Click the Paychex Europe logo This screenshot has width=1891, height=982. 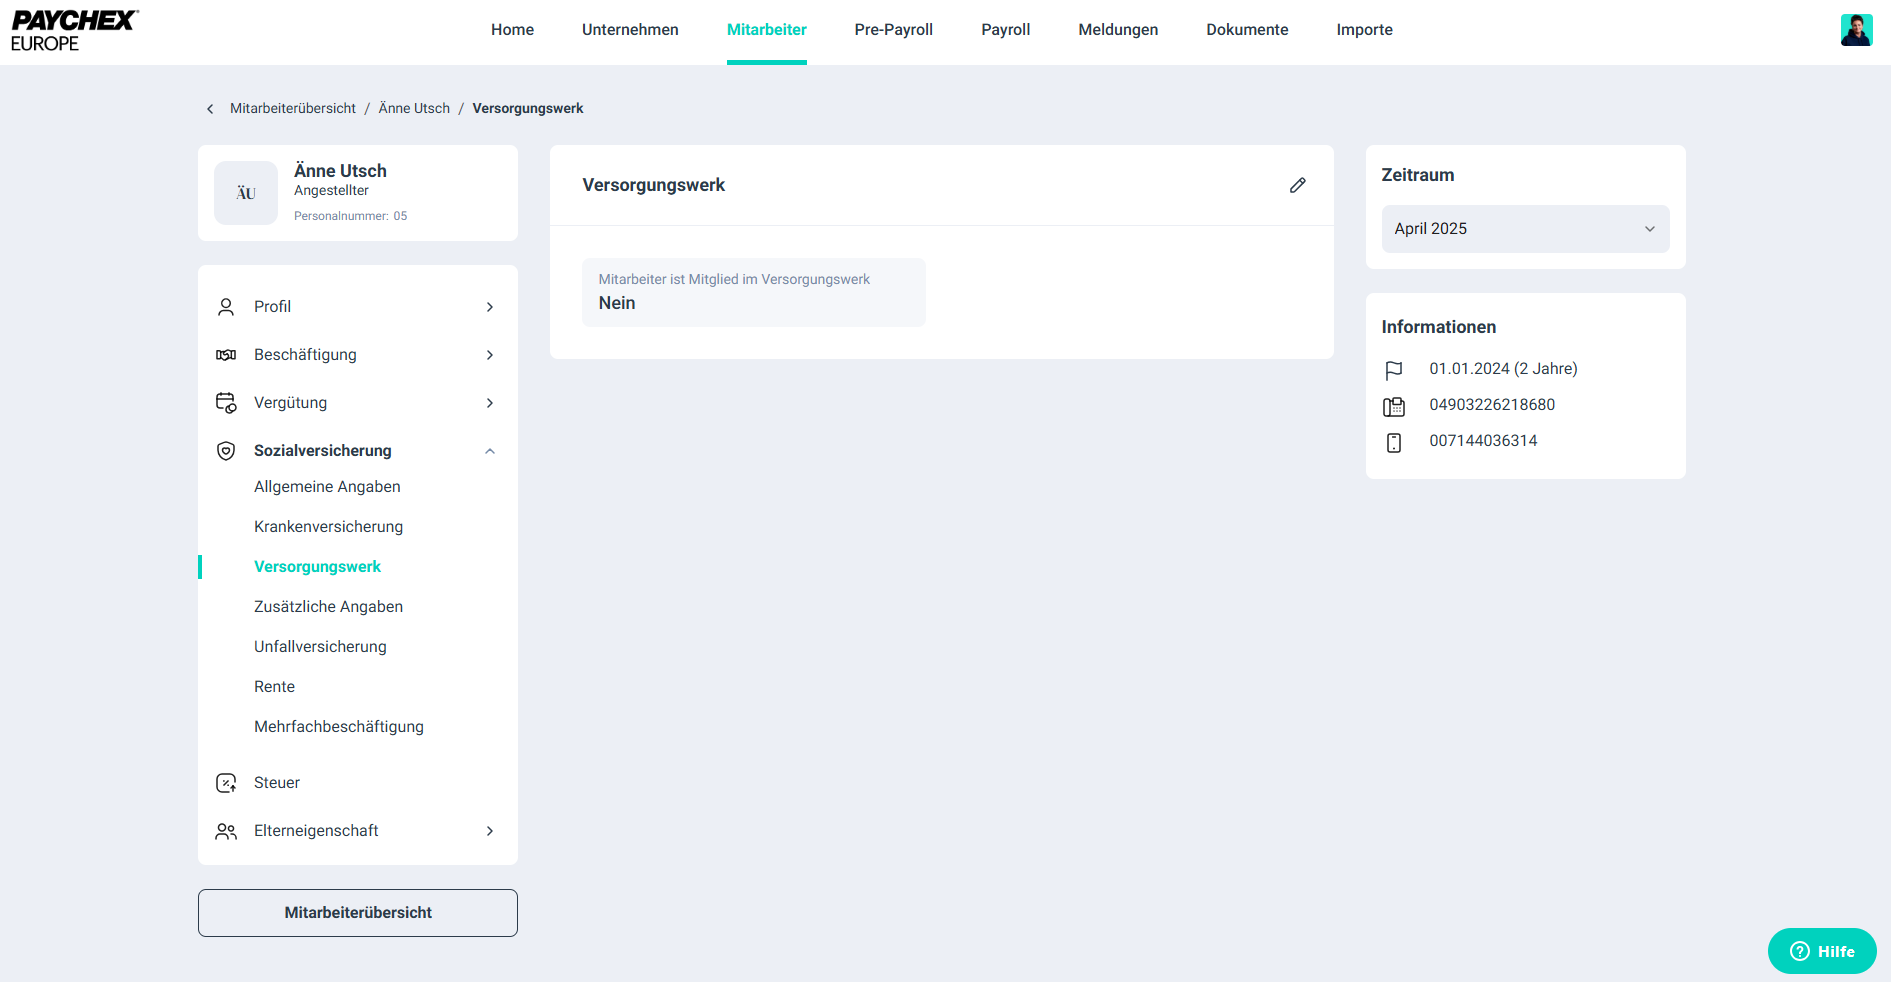[74, 31]
